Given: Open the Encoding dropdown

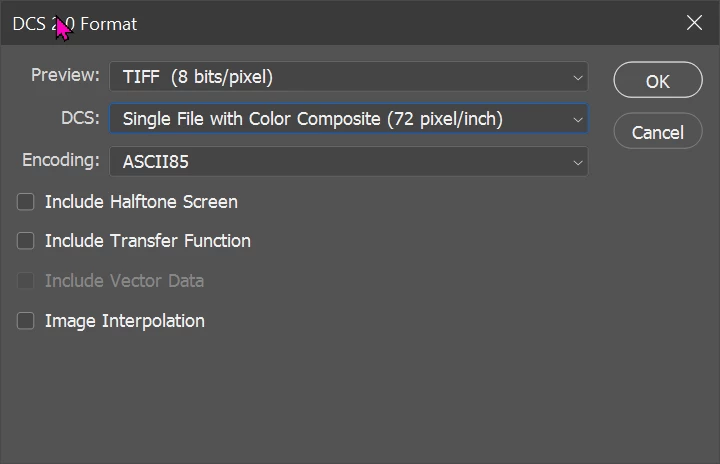Looking at the screenshot, I should pos(348,161).
